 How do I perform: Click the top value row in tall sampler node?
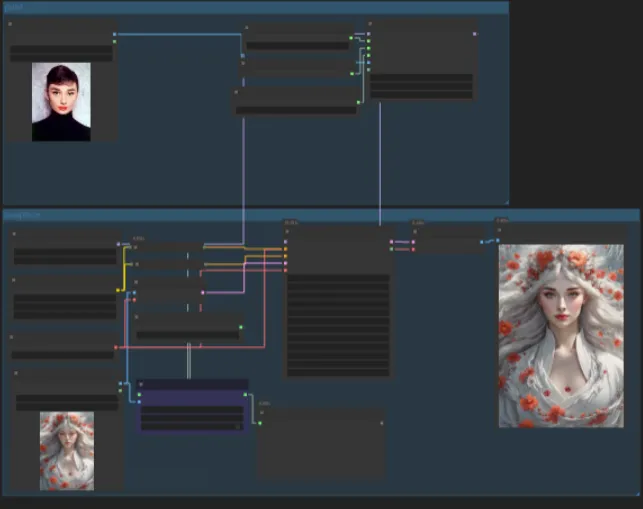(x=338, y=279)
